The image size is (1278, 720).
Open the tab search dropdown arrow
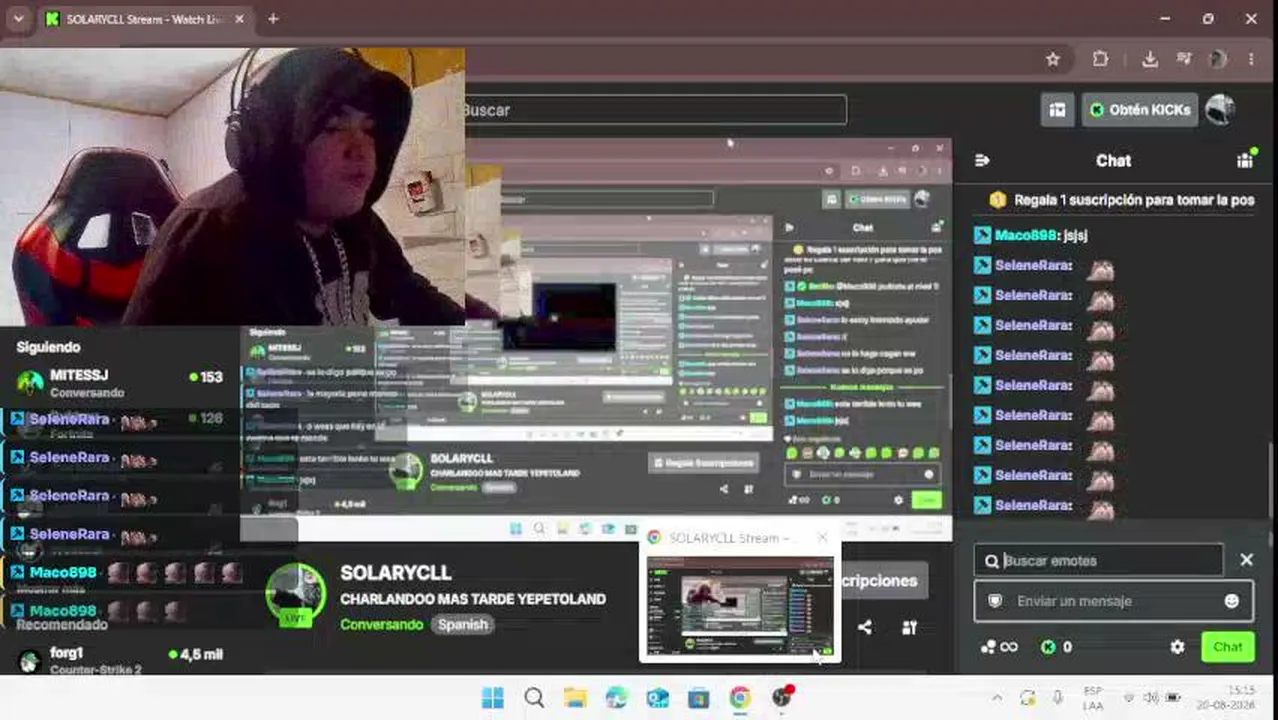point(18,19)
